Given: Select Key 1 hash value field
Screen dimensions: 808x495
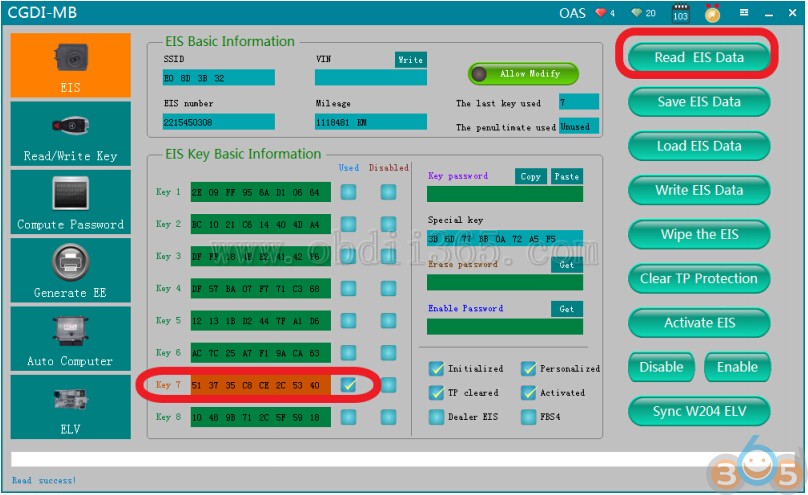Looking at the screenshot, I should pos(261,192).
